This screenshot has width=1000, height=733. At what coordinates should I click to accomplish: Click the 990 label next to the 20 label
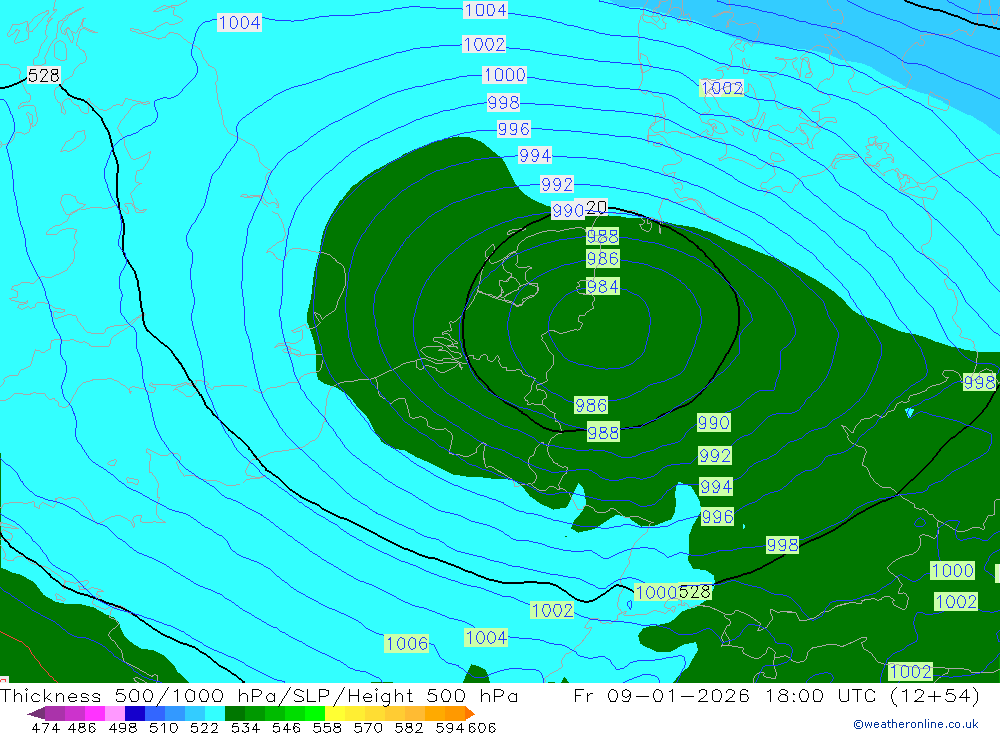click(568, 211)
